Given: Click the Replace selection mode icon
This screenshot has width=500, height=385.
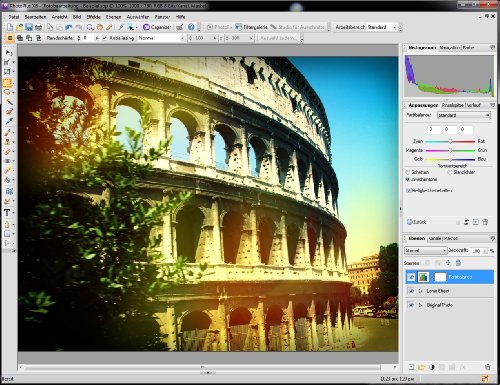Looking at the screenshot, I should click(x=10, y=38).
